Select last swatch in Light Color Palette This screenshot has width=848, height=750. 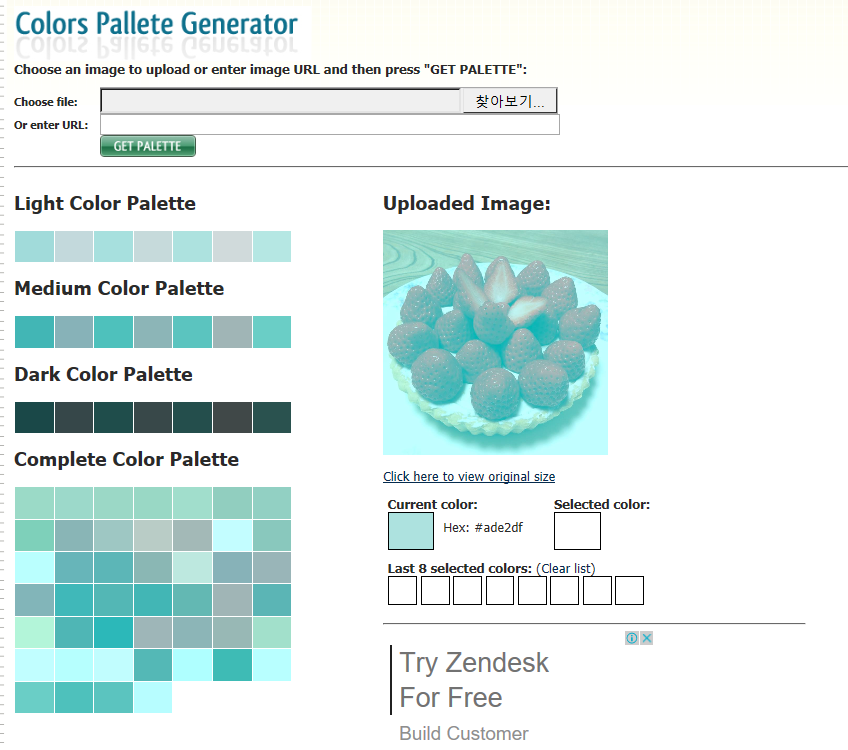coord(271,247)
